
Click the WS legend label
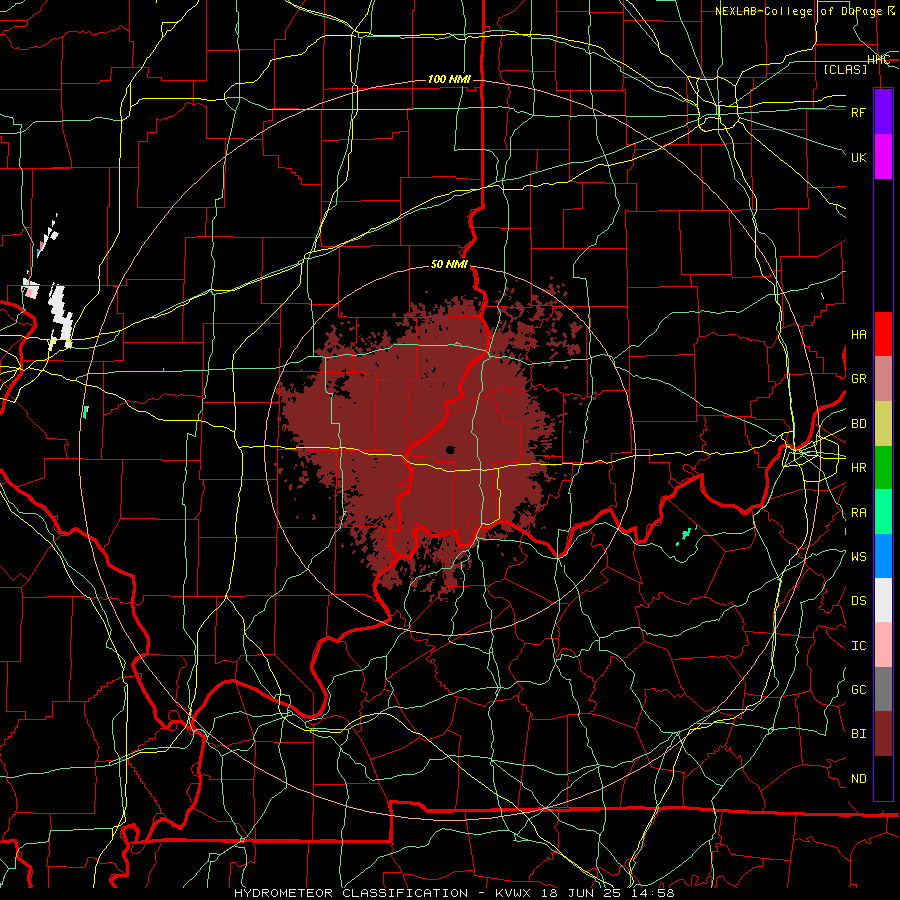click(x=858, y=557)
